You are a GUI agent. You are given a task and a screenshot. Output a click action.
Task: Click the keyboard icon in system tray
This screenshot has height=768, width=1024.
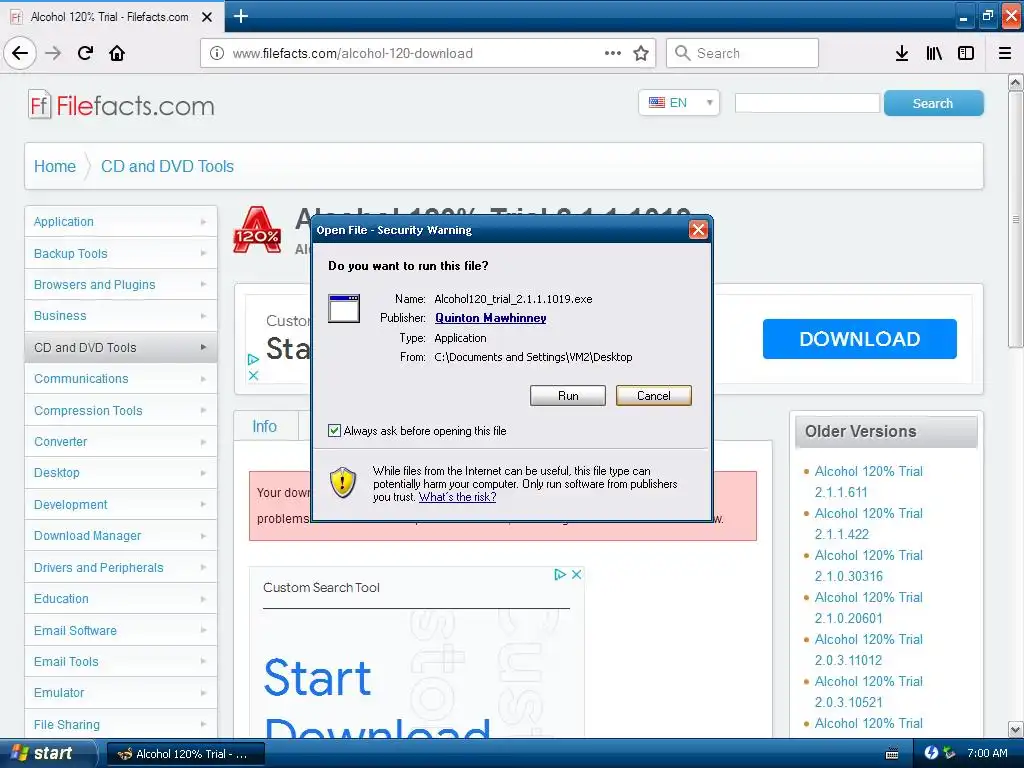(x=891, y=754)
